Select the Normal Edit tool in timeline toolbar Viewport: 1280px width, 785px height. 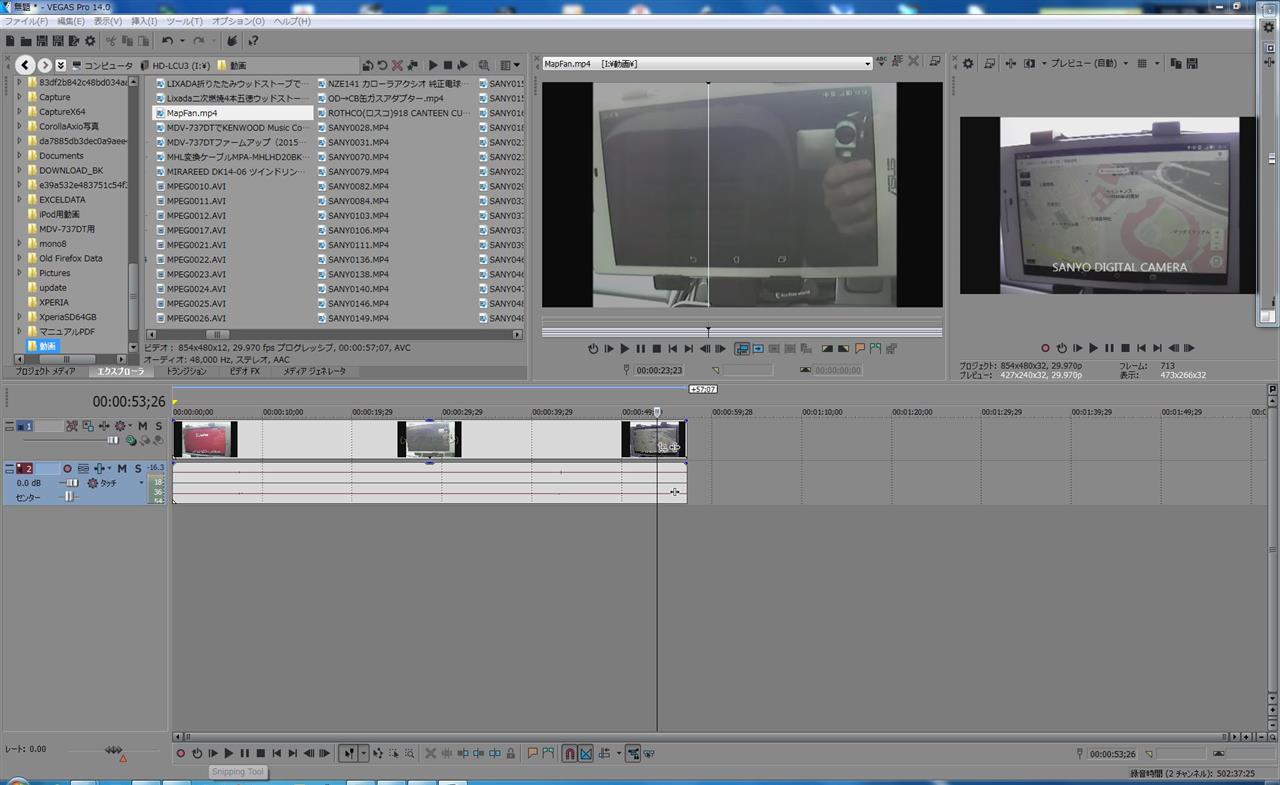pos(348,753)
